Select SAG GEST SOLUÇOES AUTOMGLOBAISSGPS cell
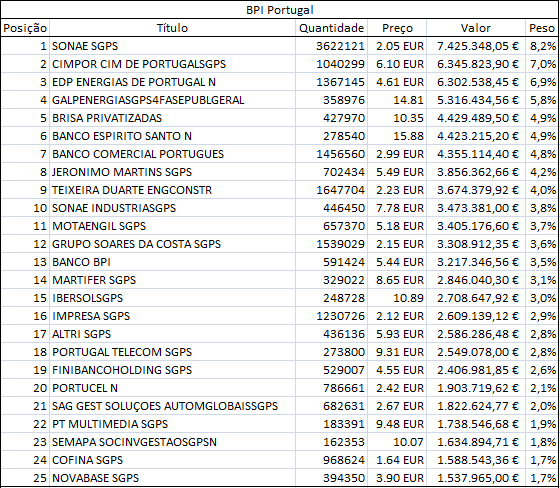 172,406
